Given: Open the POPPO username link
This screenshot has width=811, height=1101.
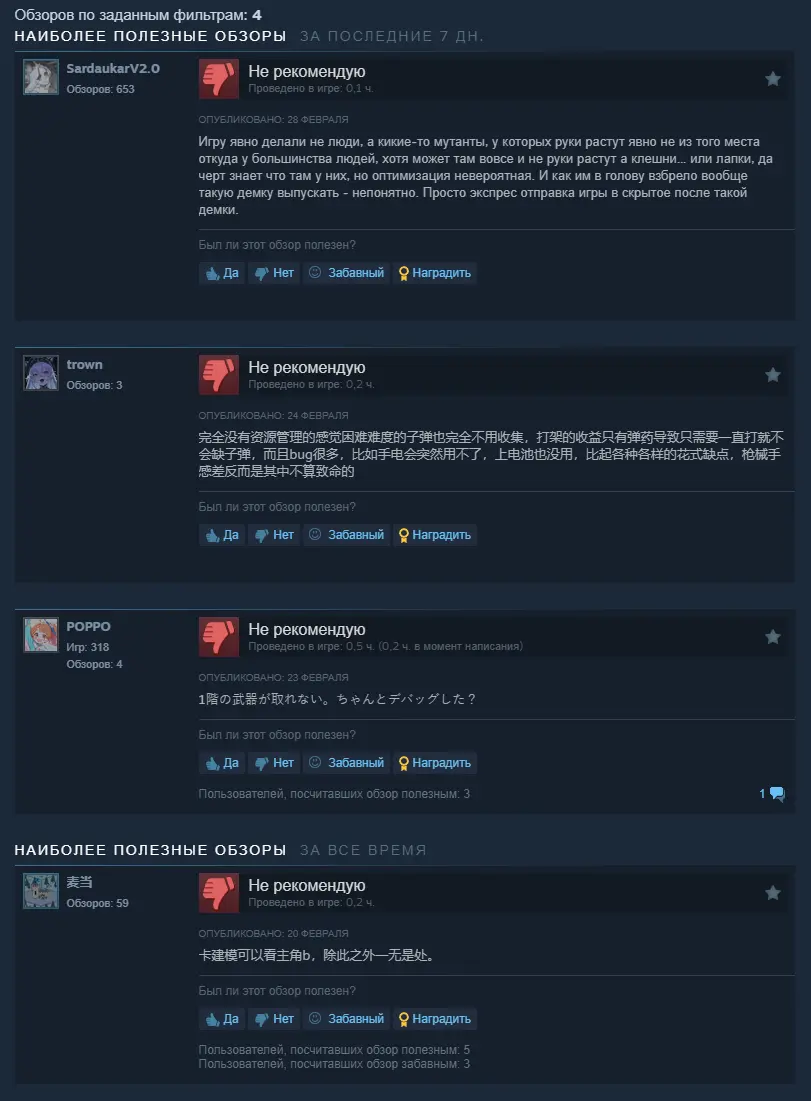Looking at the screenshot, I should point(88,626).
